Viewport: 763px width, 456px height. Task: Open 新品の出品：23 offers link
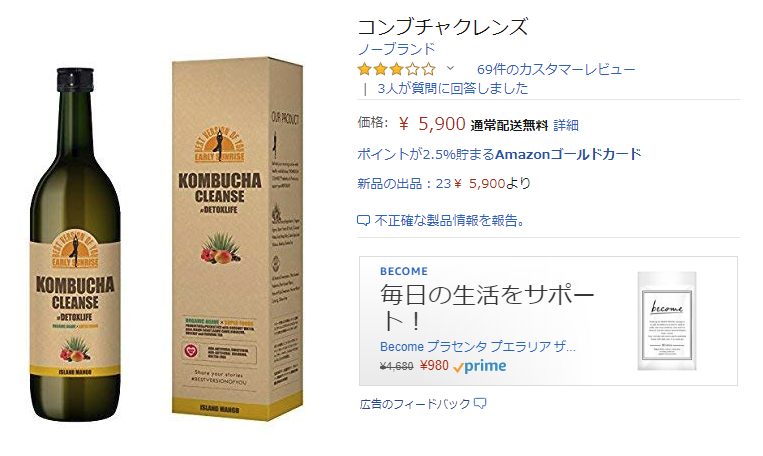click(404, 183)
